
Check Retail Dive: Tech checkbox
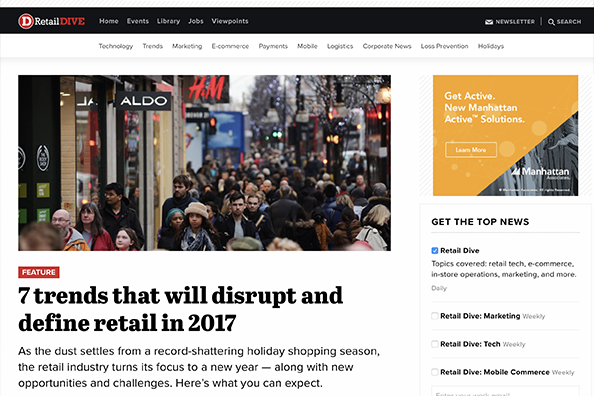[435, 344]
